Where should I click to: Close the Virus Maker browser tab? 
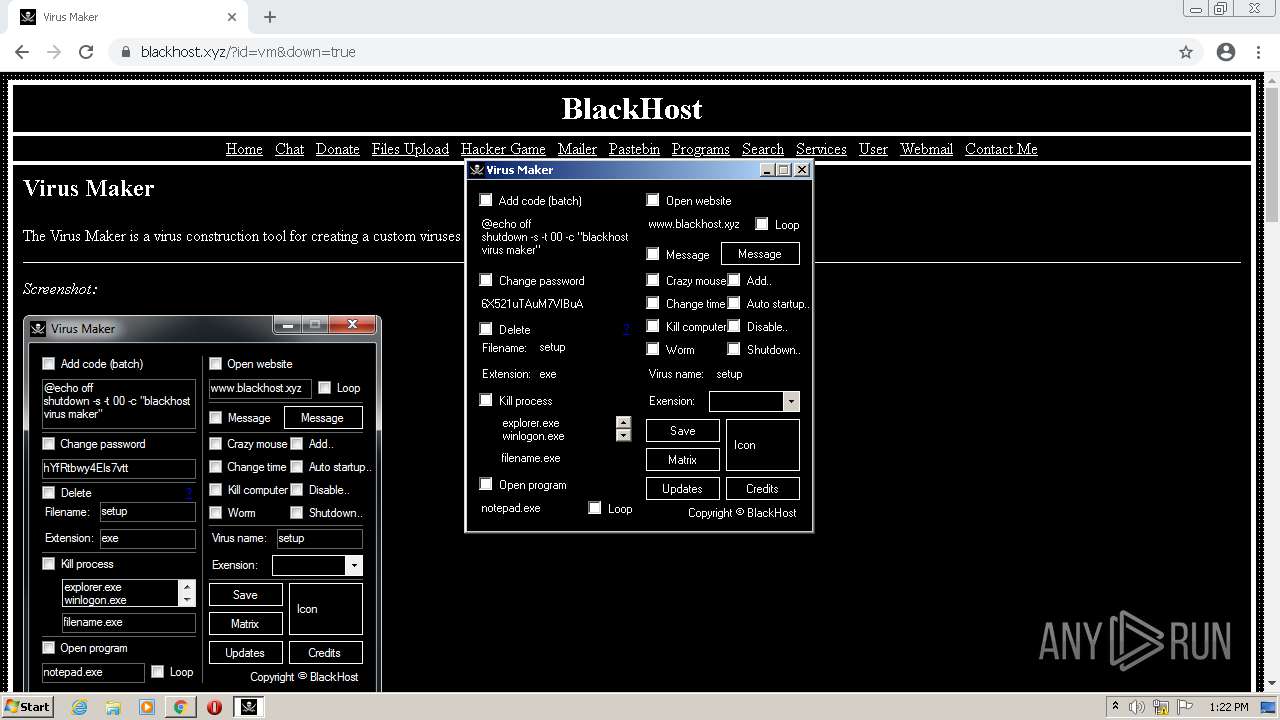(x=232, y=17)
